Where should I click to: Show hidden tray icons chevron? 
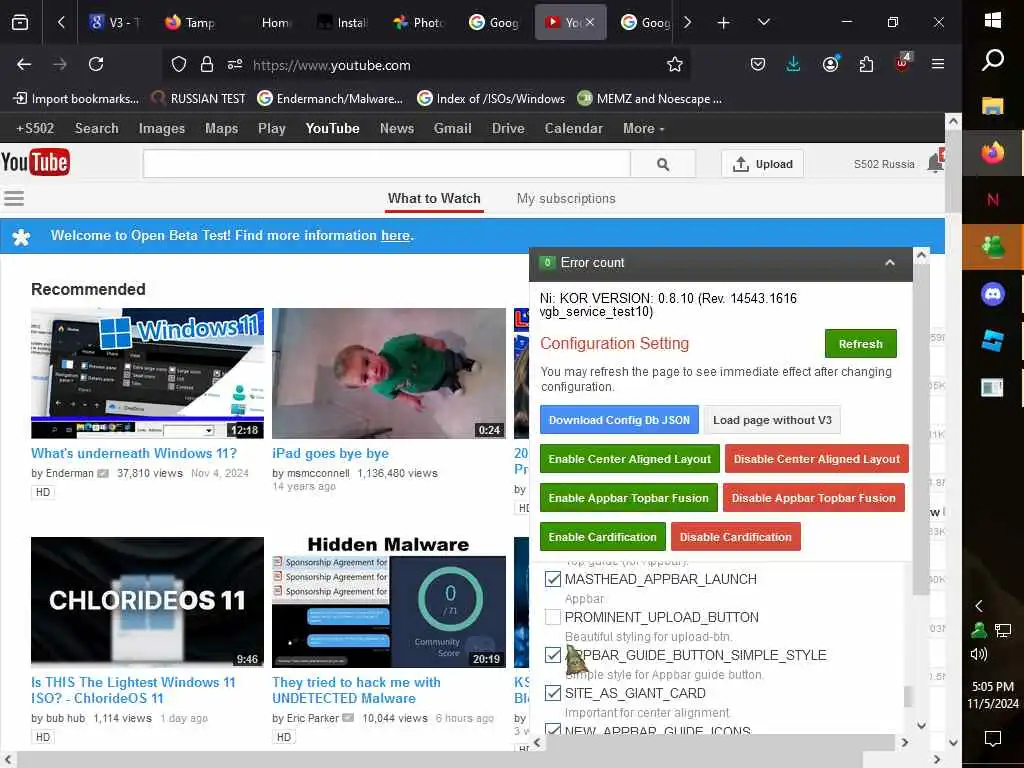[x=979, y=606]
